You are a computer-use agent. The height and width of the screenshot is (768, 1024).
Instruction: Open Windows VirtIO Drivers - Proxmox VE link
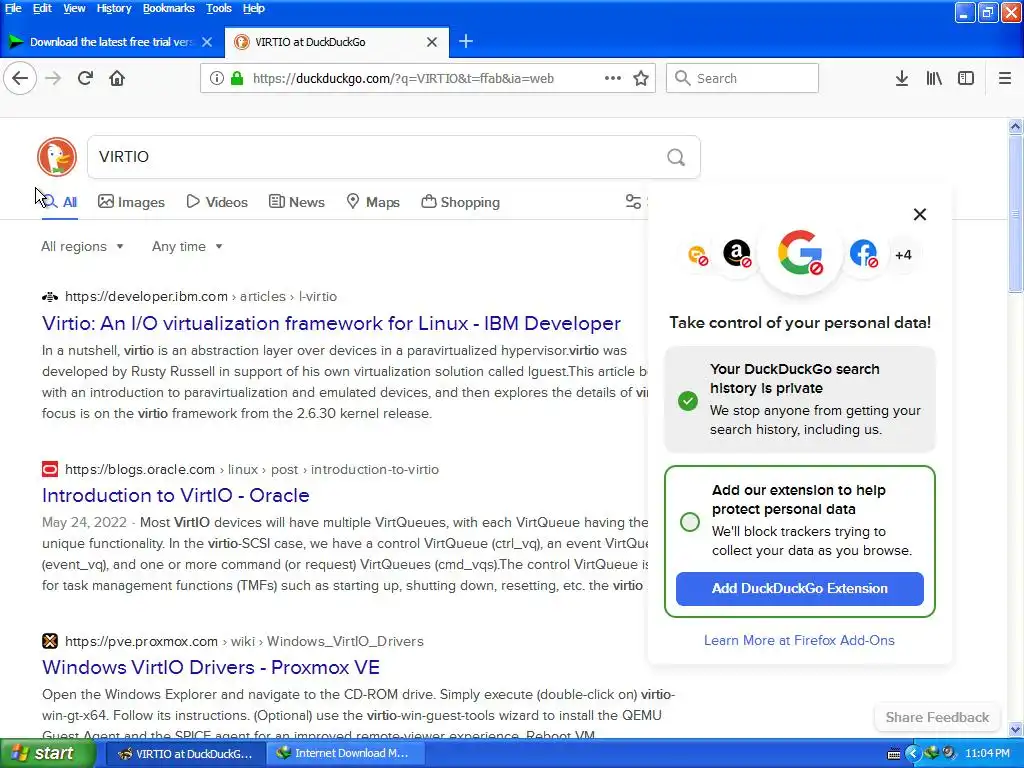211,667
